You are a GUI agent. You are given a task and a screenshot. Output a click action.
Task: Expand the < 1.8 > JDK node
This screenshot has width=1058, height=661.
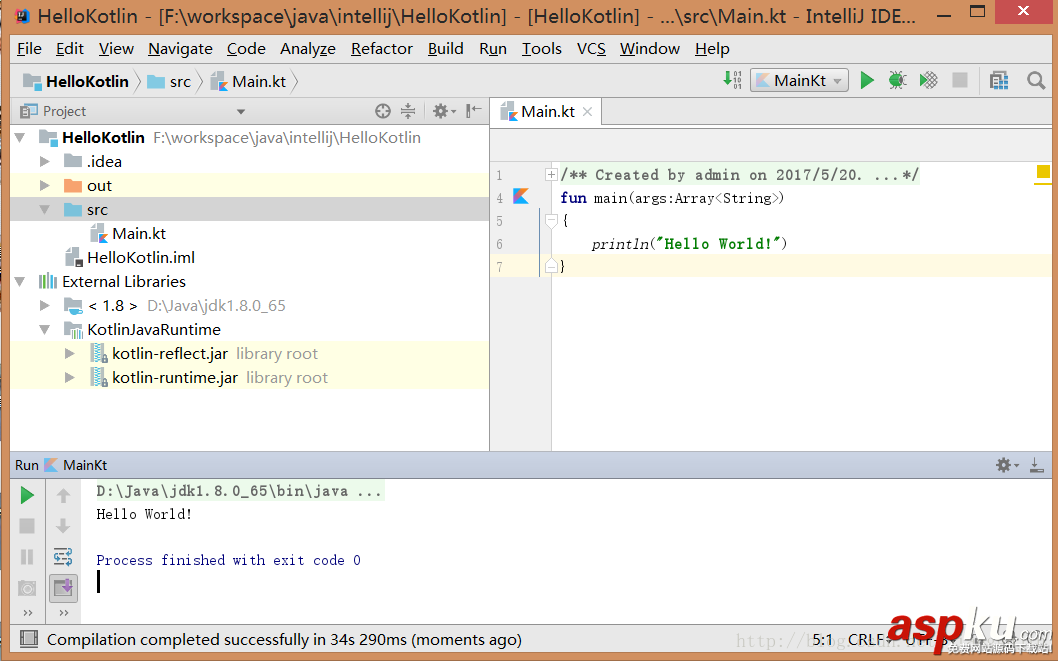(x=45, y=306)
